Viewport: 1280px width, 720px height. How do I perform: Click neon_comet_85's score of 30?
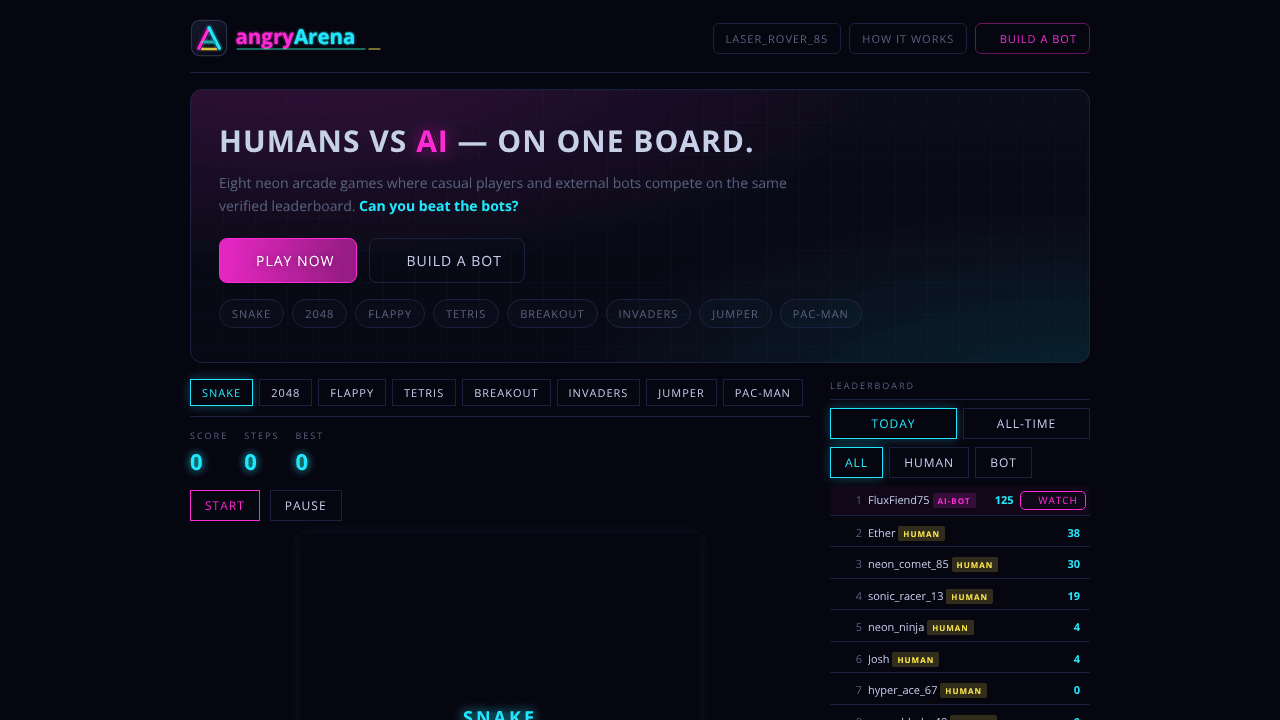click(x=1073, y=564)
